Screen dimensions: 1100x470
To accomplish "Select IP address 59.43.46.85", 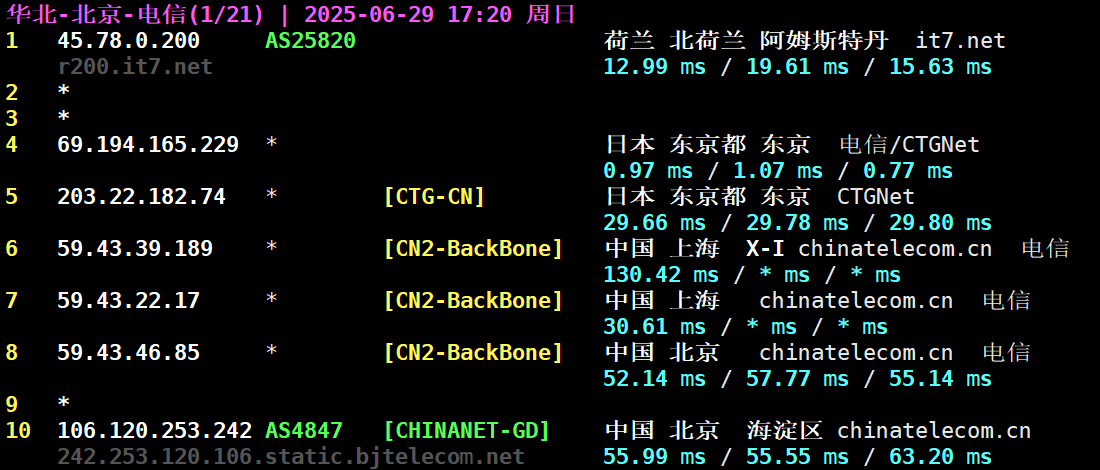I will coord(128,353).
